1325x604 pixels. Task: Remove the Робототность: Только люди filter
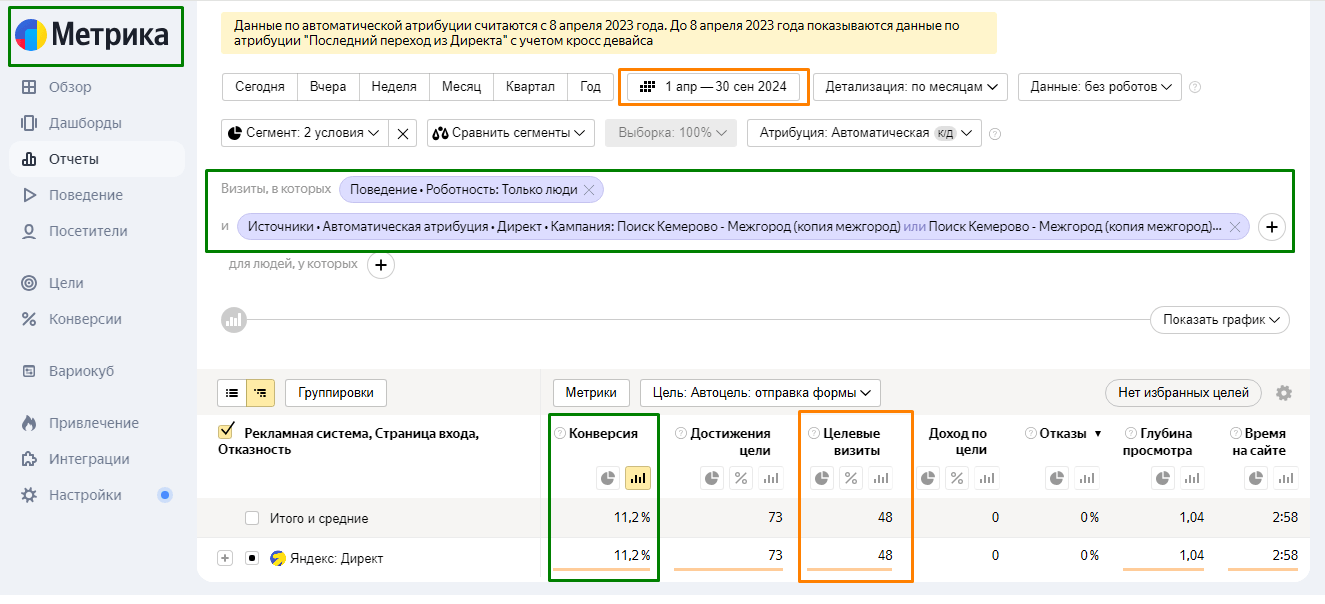tap(589, 190)
